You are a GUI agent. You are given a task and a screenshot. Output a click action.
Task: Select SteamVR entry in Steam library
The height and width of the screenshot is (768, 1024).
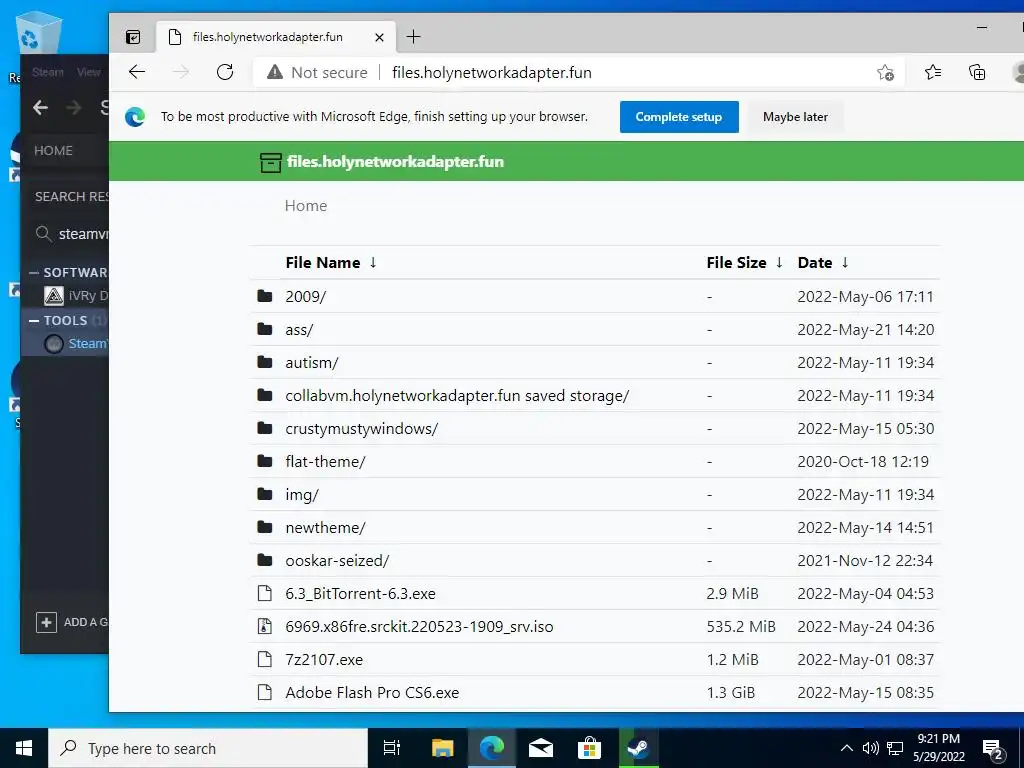(65, 344)
